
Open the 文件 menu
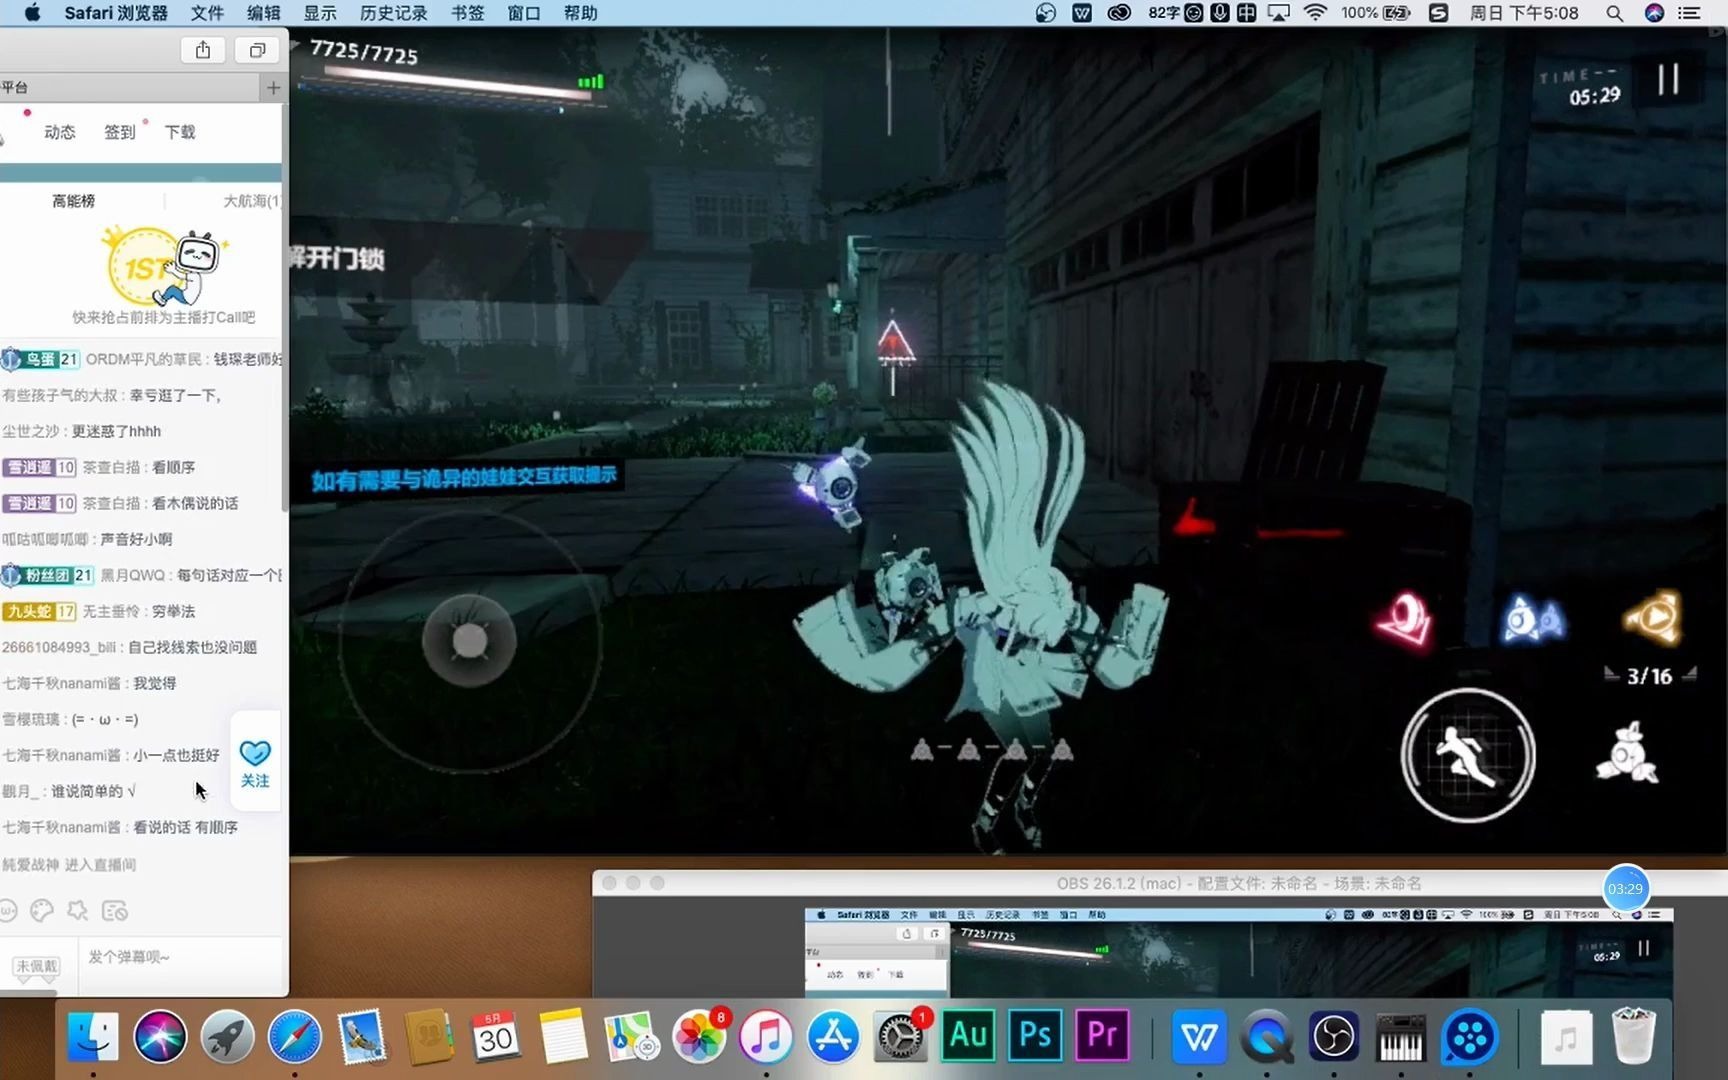click(x=207, y=13)
